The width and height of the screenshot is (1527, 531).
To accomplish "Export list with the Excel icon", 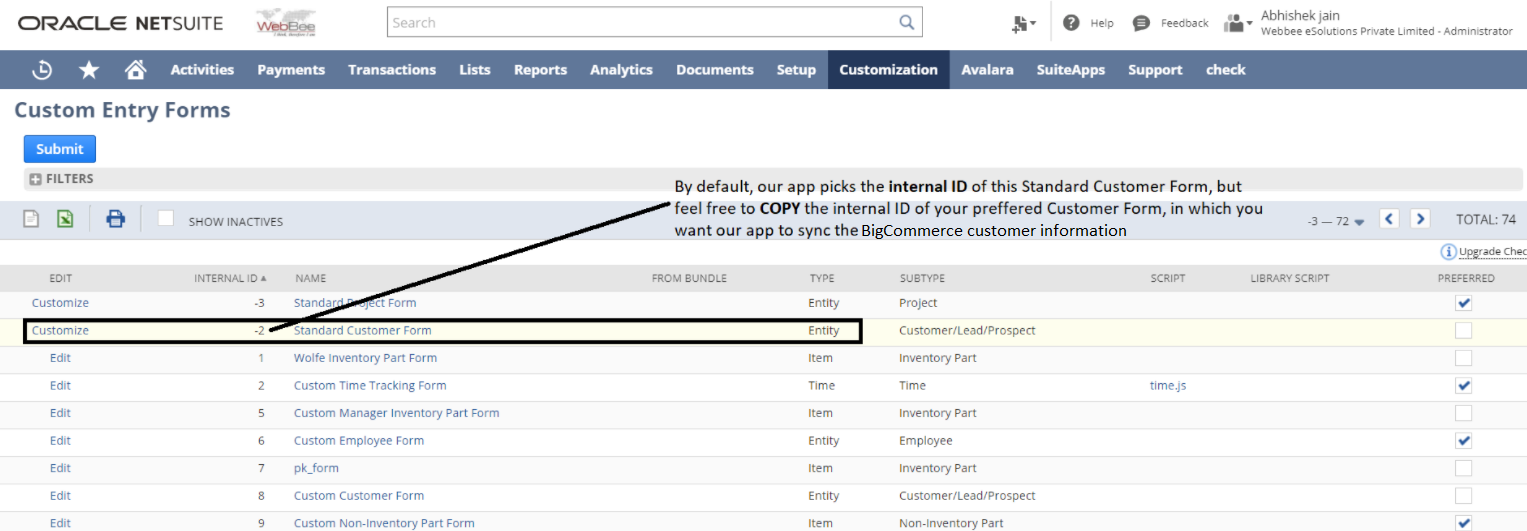I will [65, 219].
